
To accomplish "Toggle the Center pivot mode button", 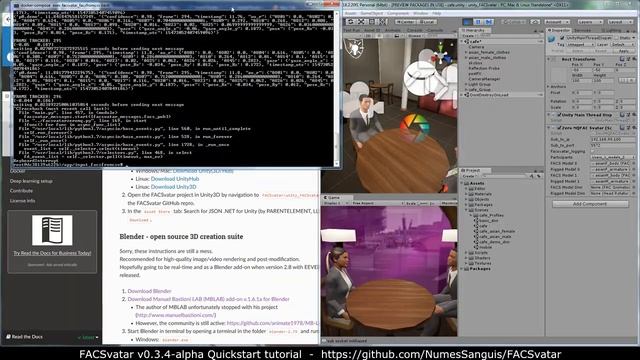I will (405, 22).
